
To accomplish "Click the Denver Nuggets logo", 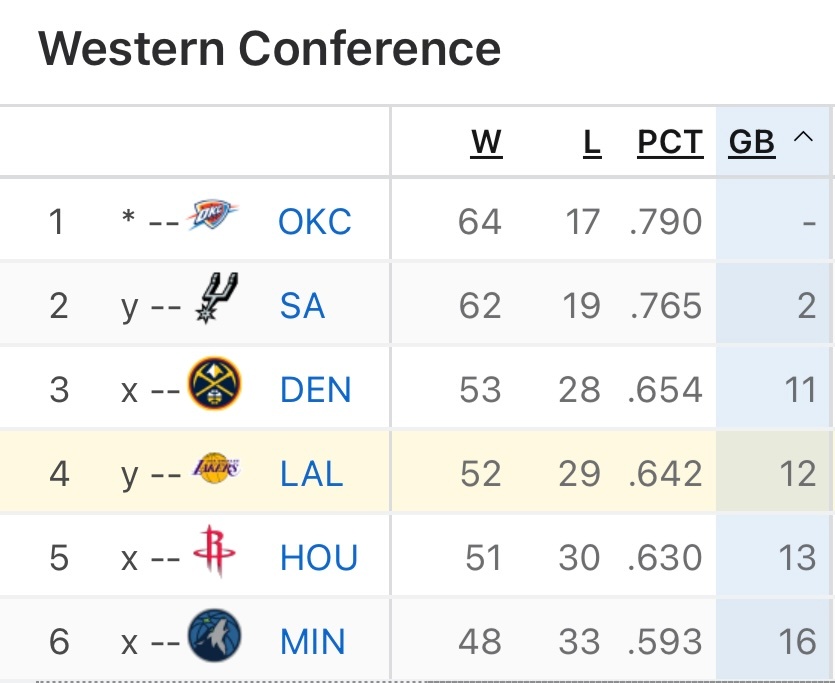I will coord(215,386).
